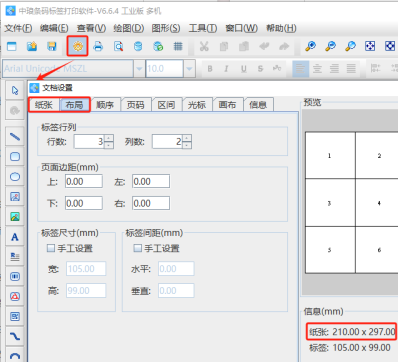Toggle the grid display icon
The height and width of the screenshot is (362, 398).
178,46
